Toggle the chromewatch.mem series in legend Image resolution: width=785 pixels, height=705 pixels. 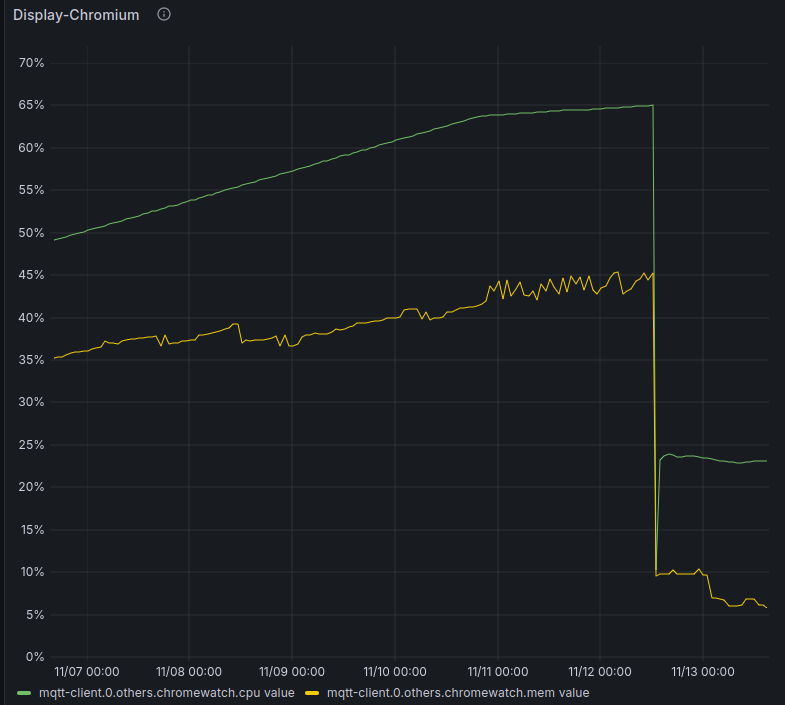click(x=458, y=692)
